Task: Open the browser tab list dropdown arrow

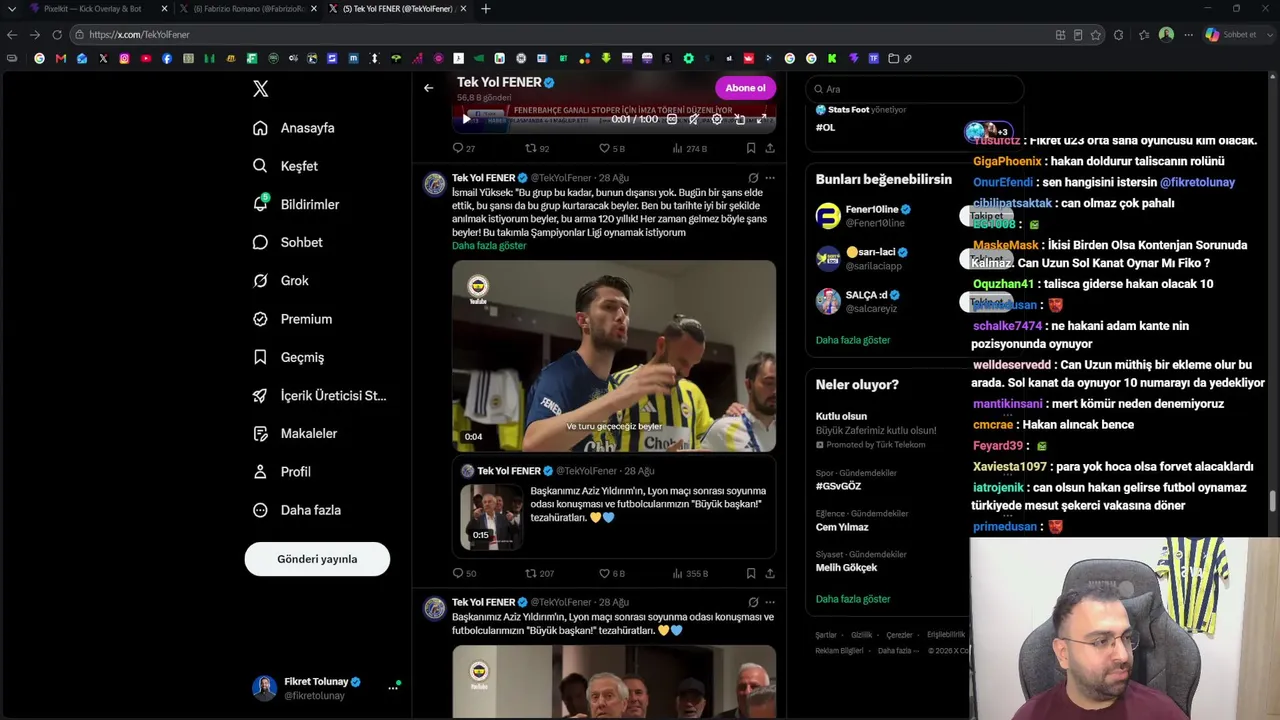Action: 12,9
